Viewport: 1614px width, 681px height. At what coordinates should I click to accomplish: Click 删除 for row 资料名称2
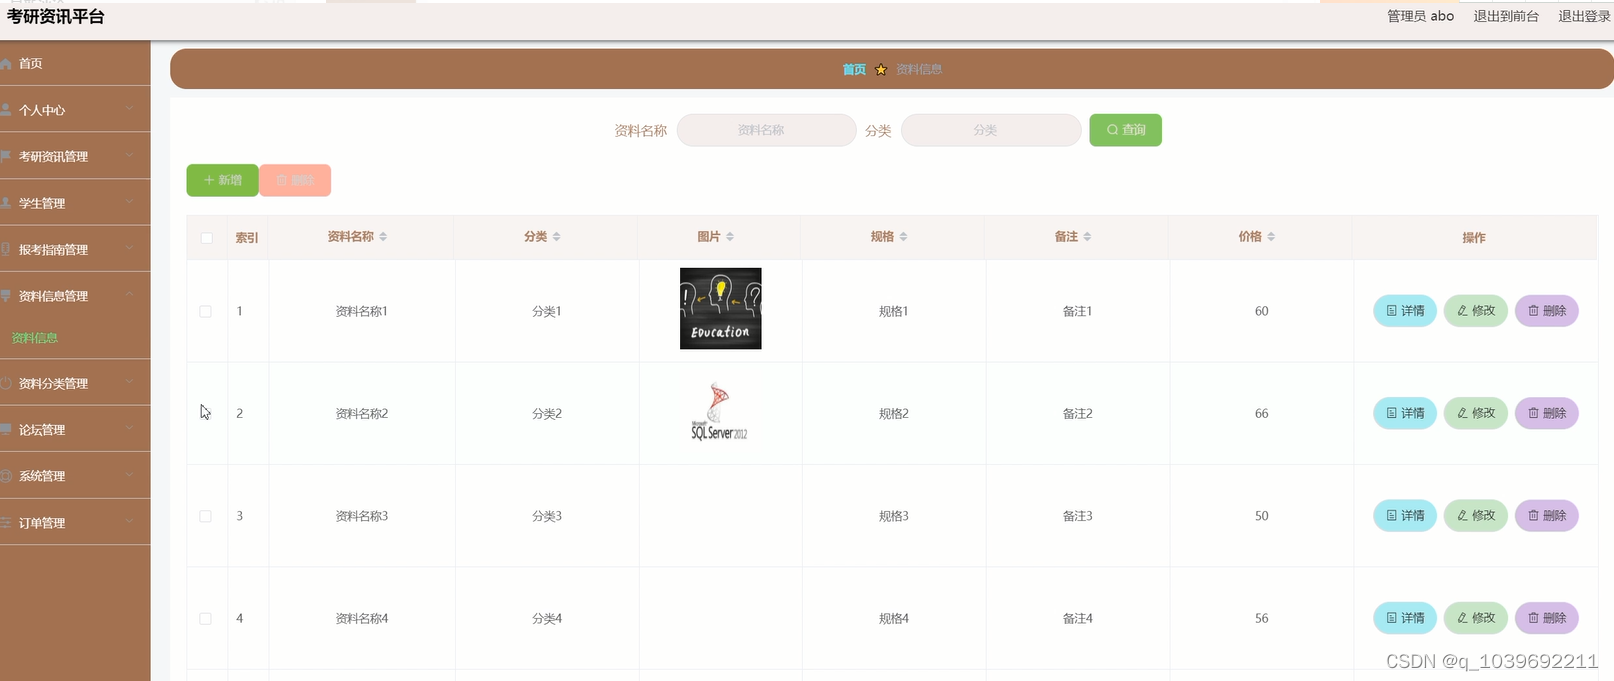click(x=1547, y=413)
